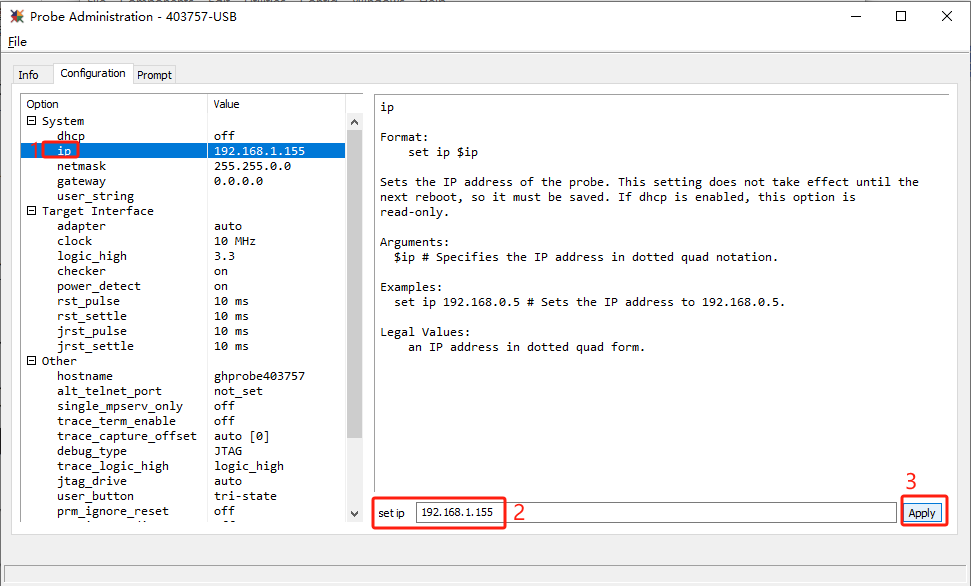
Task: Click the Value column header
Action: click(226, 104)
